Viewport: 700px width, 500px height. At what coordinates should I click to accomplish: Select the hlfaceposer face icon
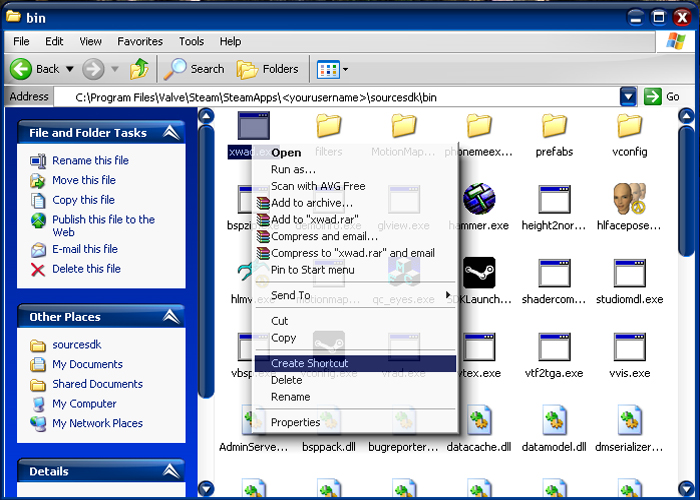pyautogui.click(x=629, y=199)
